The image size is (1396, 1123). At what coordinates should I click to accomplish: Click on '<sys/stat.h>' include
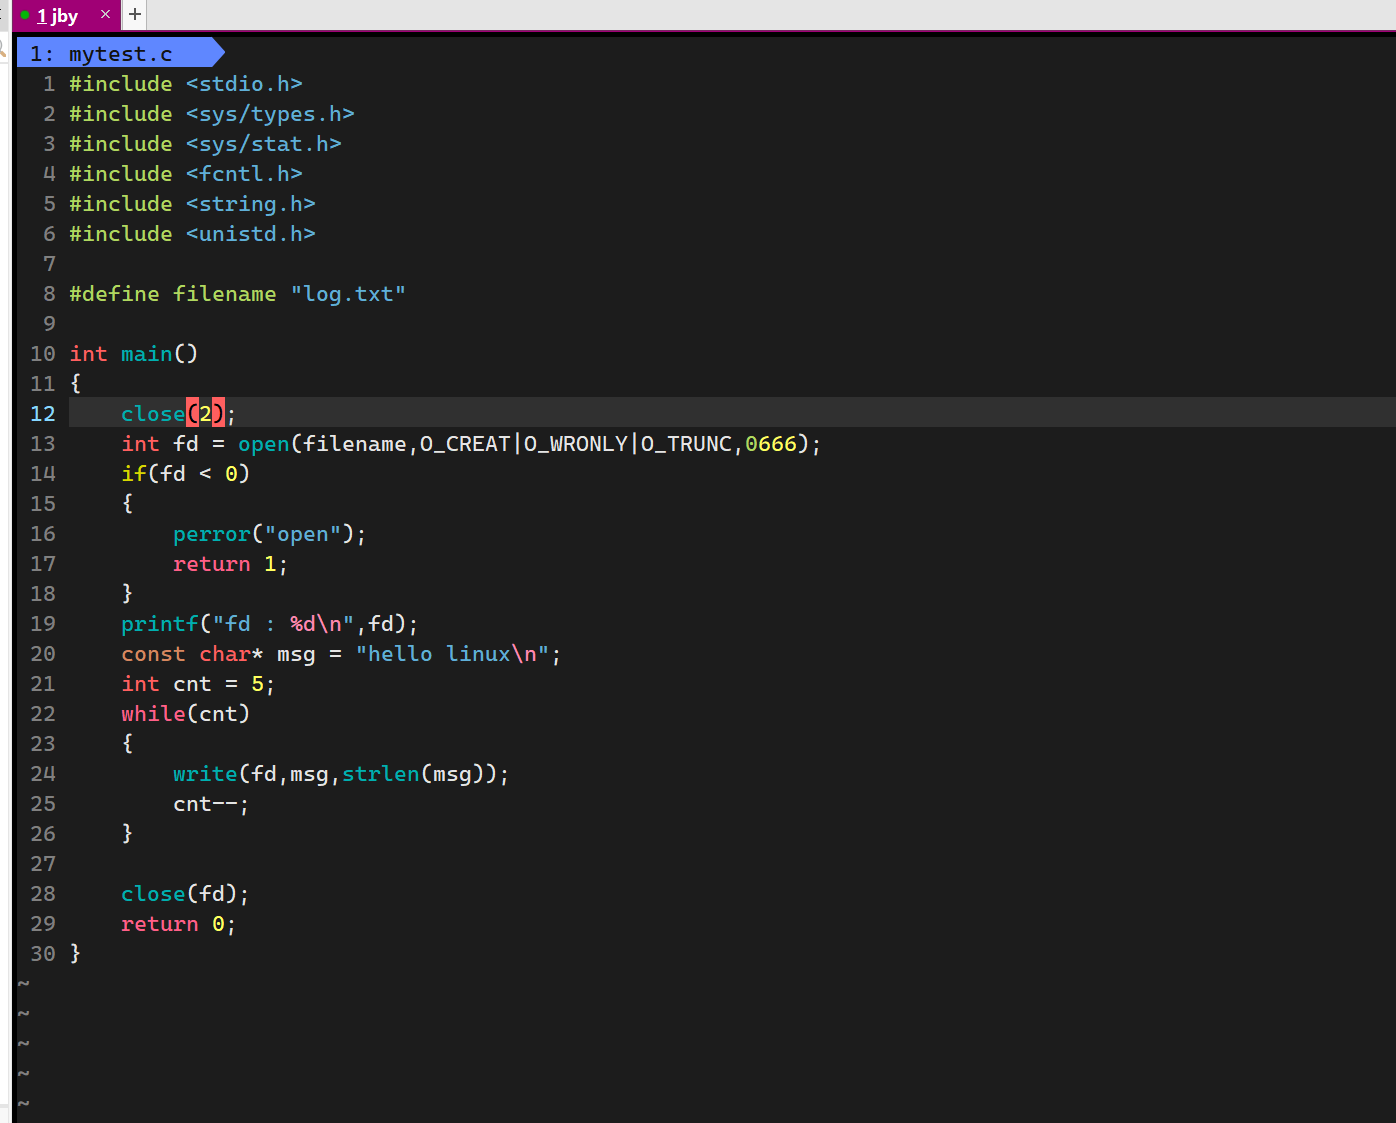coord(264,144)
